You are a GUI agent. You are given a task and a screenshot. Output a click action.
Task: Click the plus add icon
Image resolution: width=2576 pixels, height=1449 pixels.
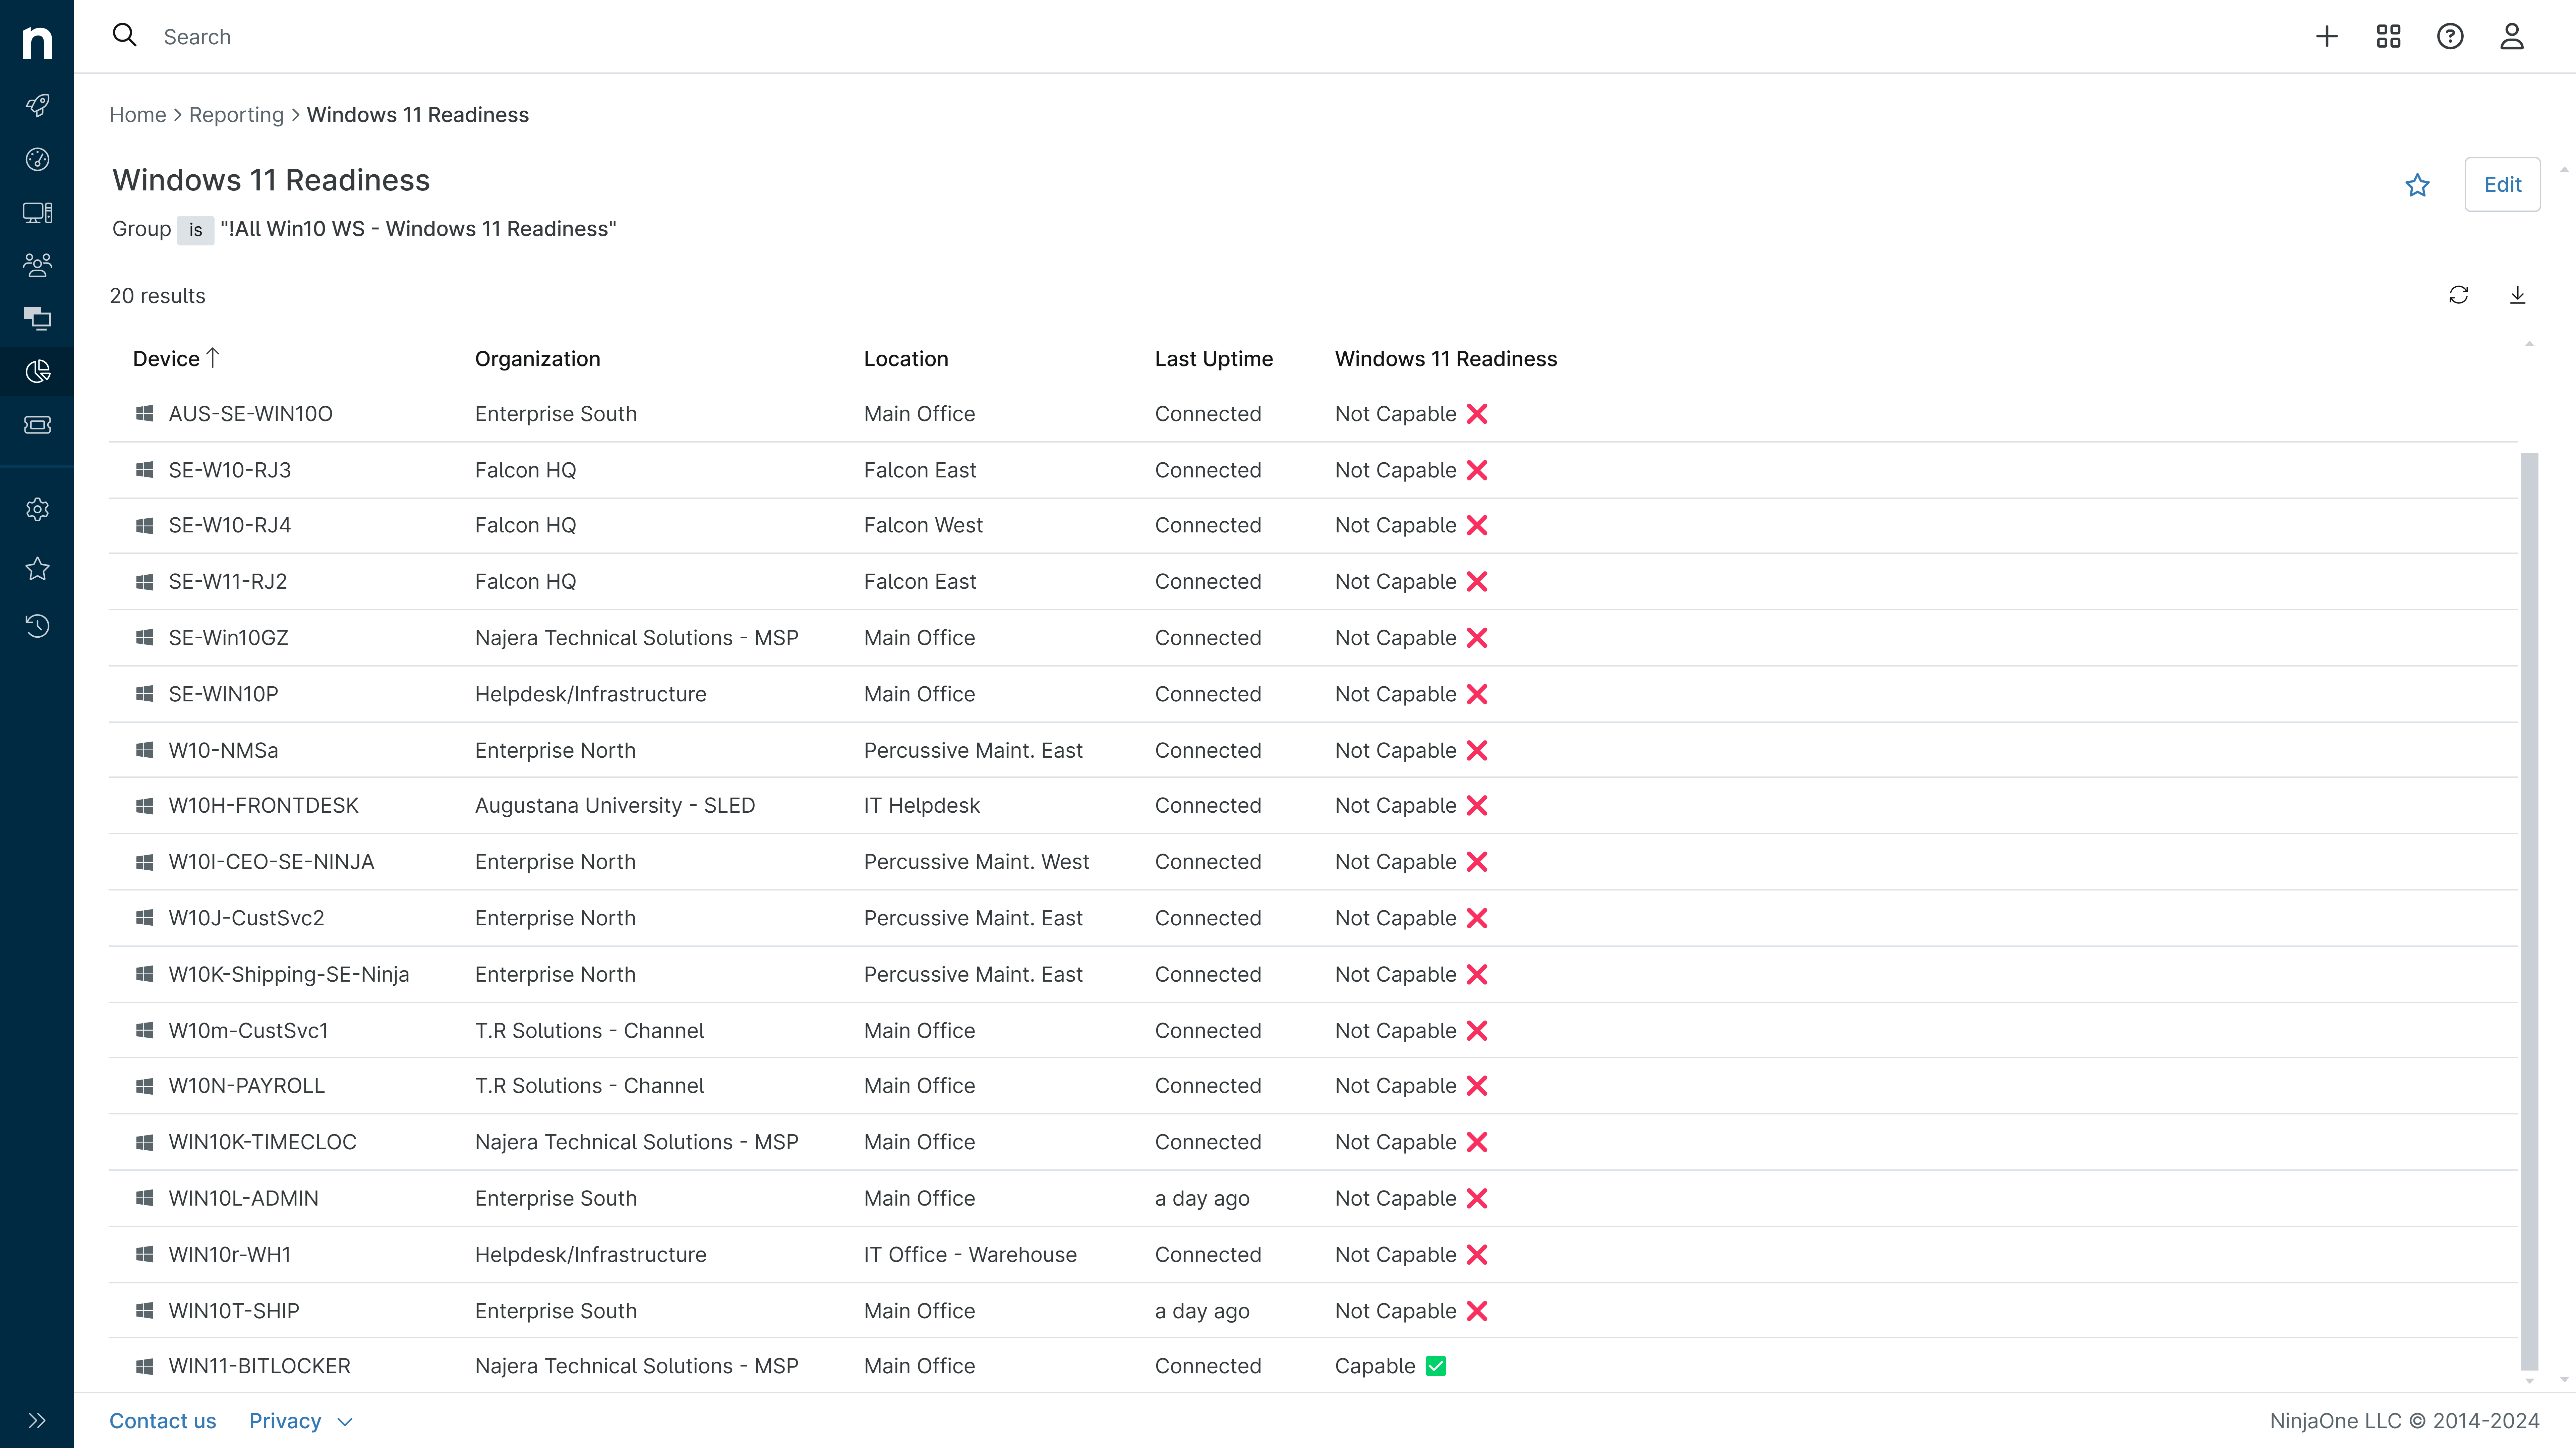click(x=2327, y=37)
